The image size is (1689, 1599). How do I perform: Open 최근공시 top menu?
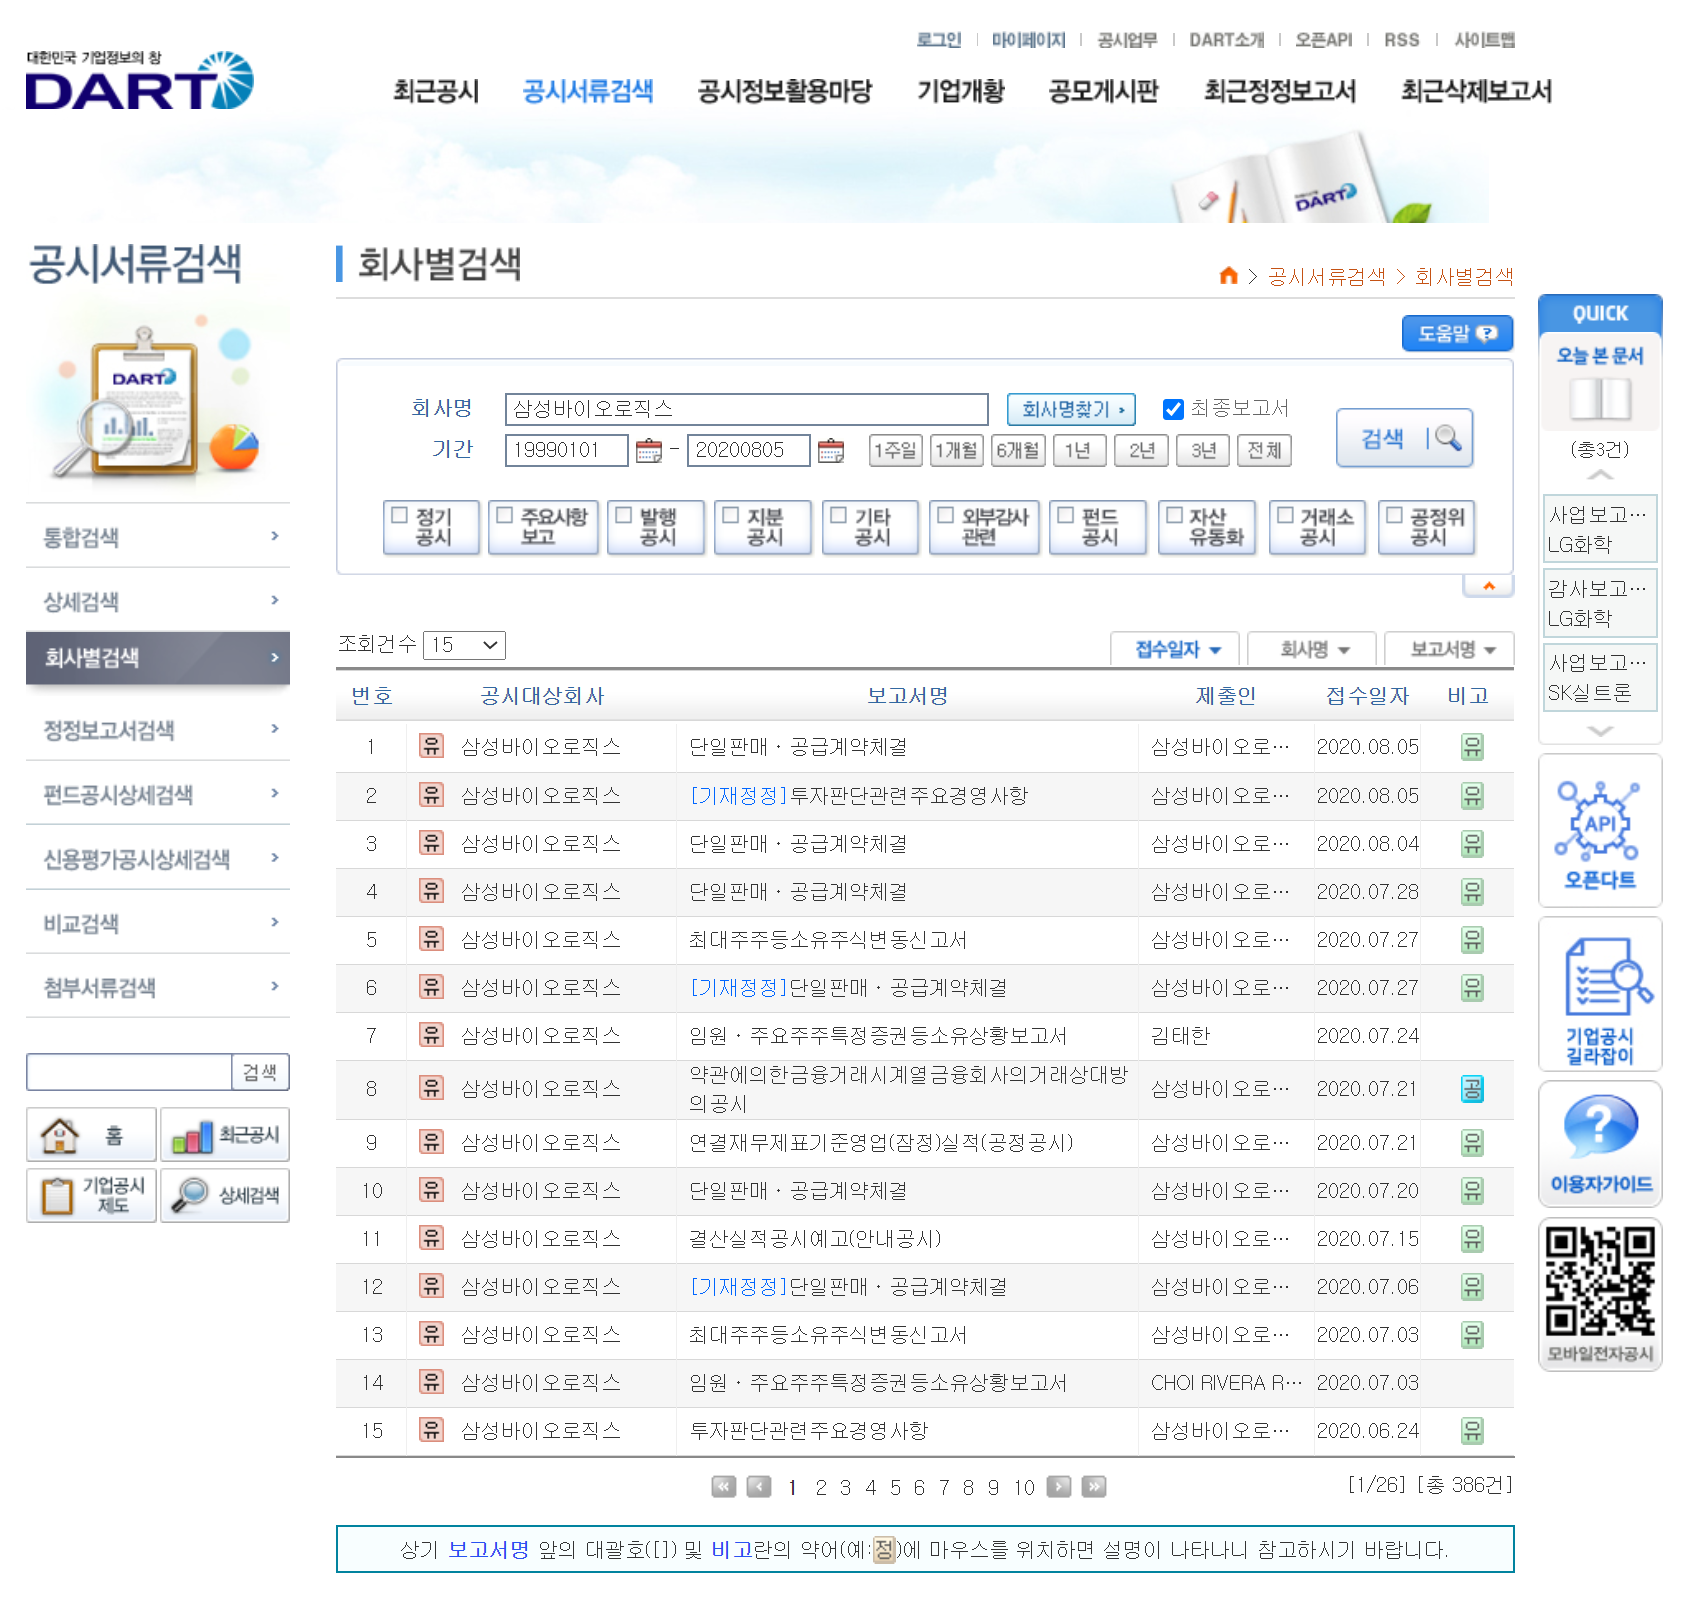tap(436, 91)
